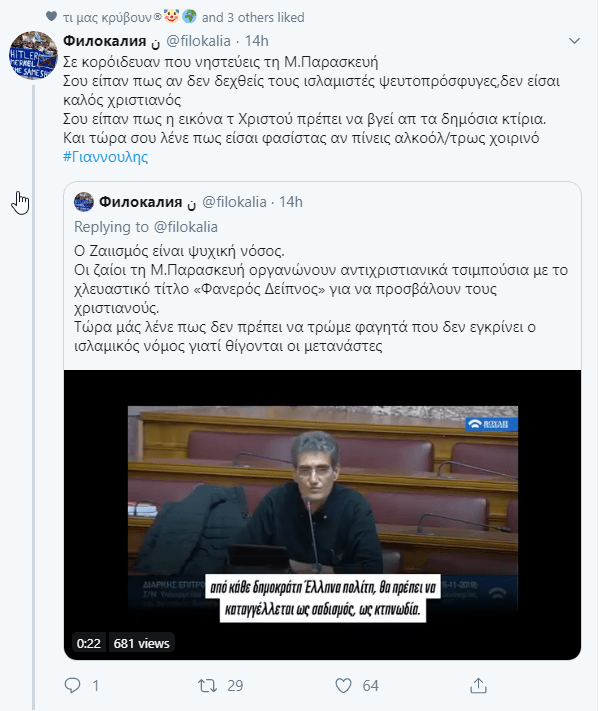600x711 pixels.
Task: Click the small heart icon in liked notice
Action: [x=52, y=16]
